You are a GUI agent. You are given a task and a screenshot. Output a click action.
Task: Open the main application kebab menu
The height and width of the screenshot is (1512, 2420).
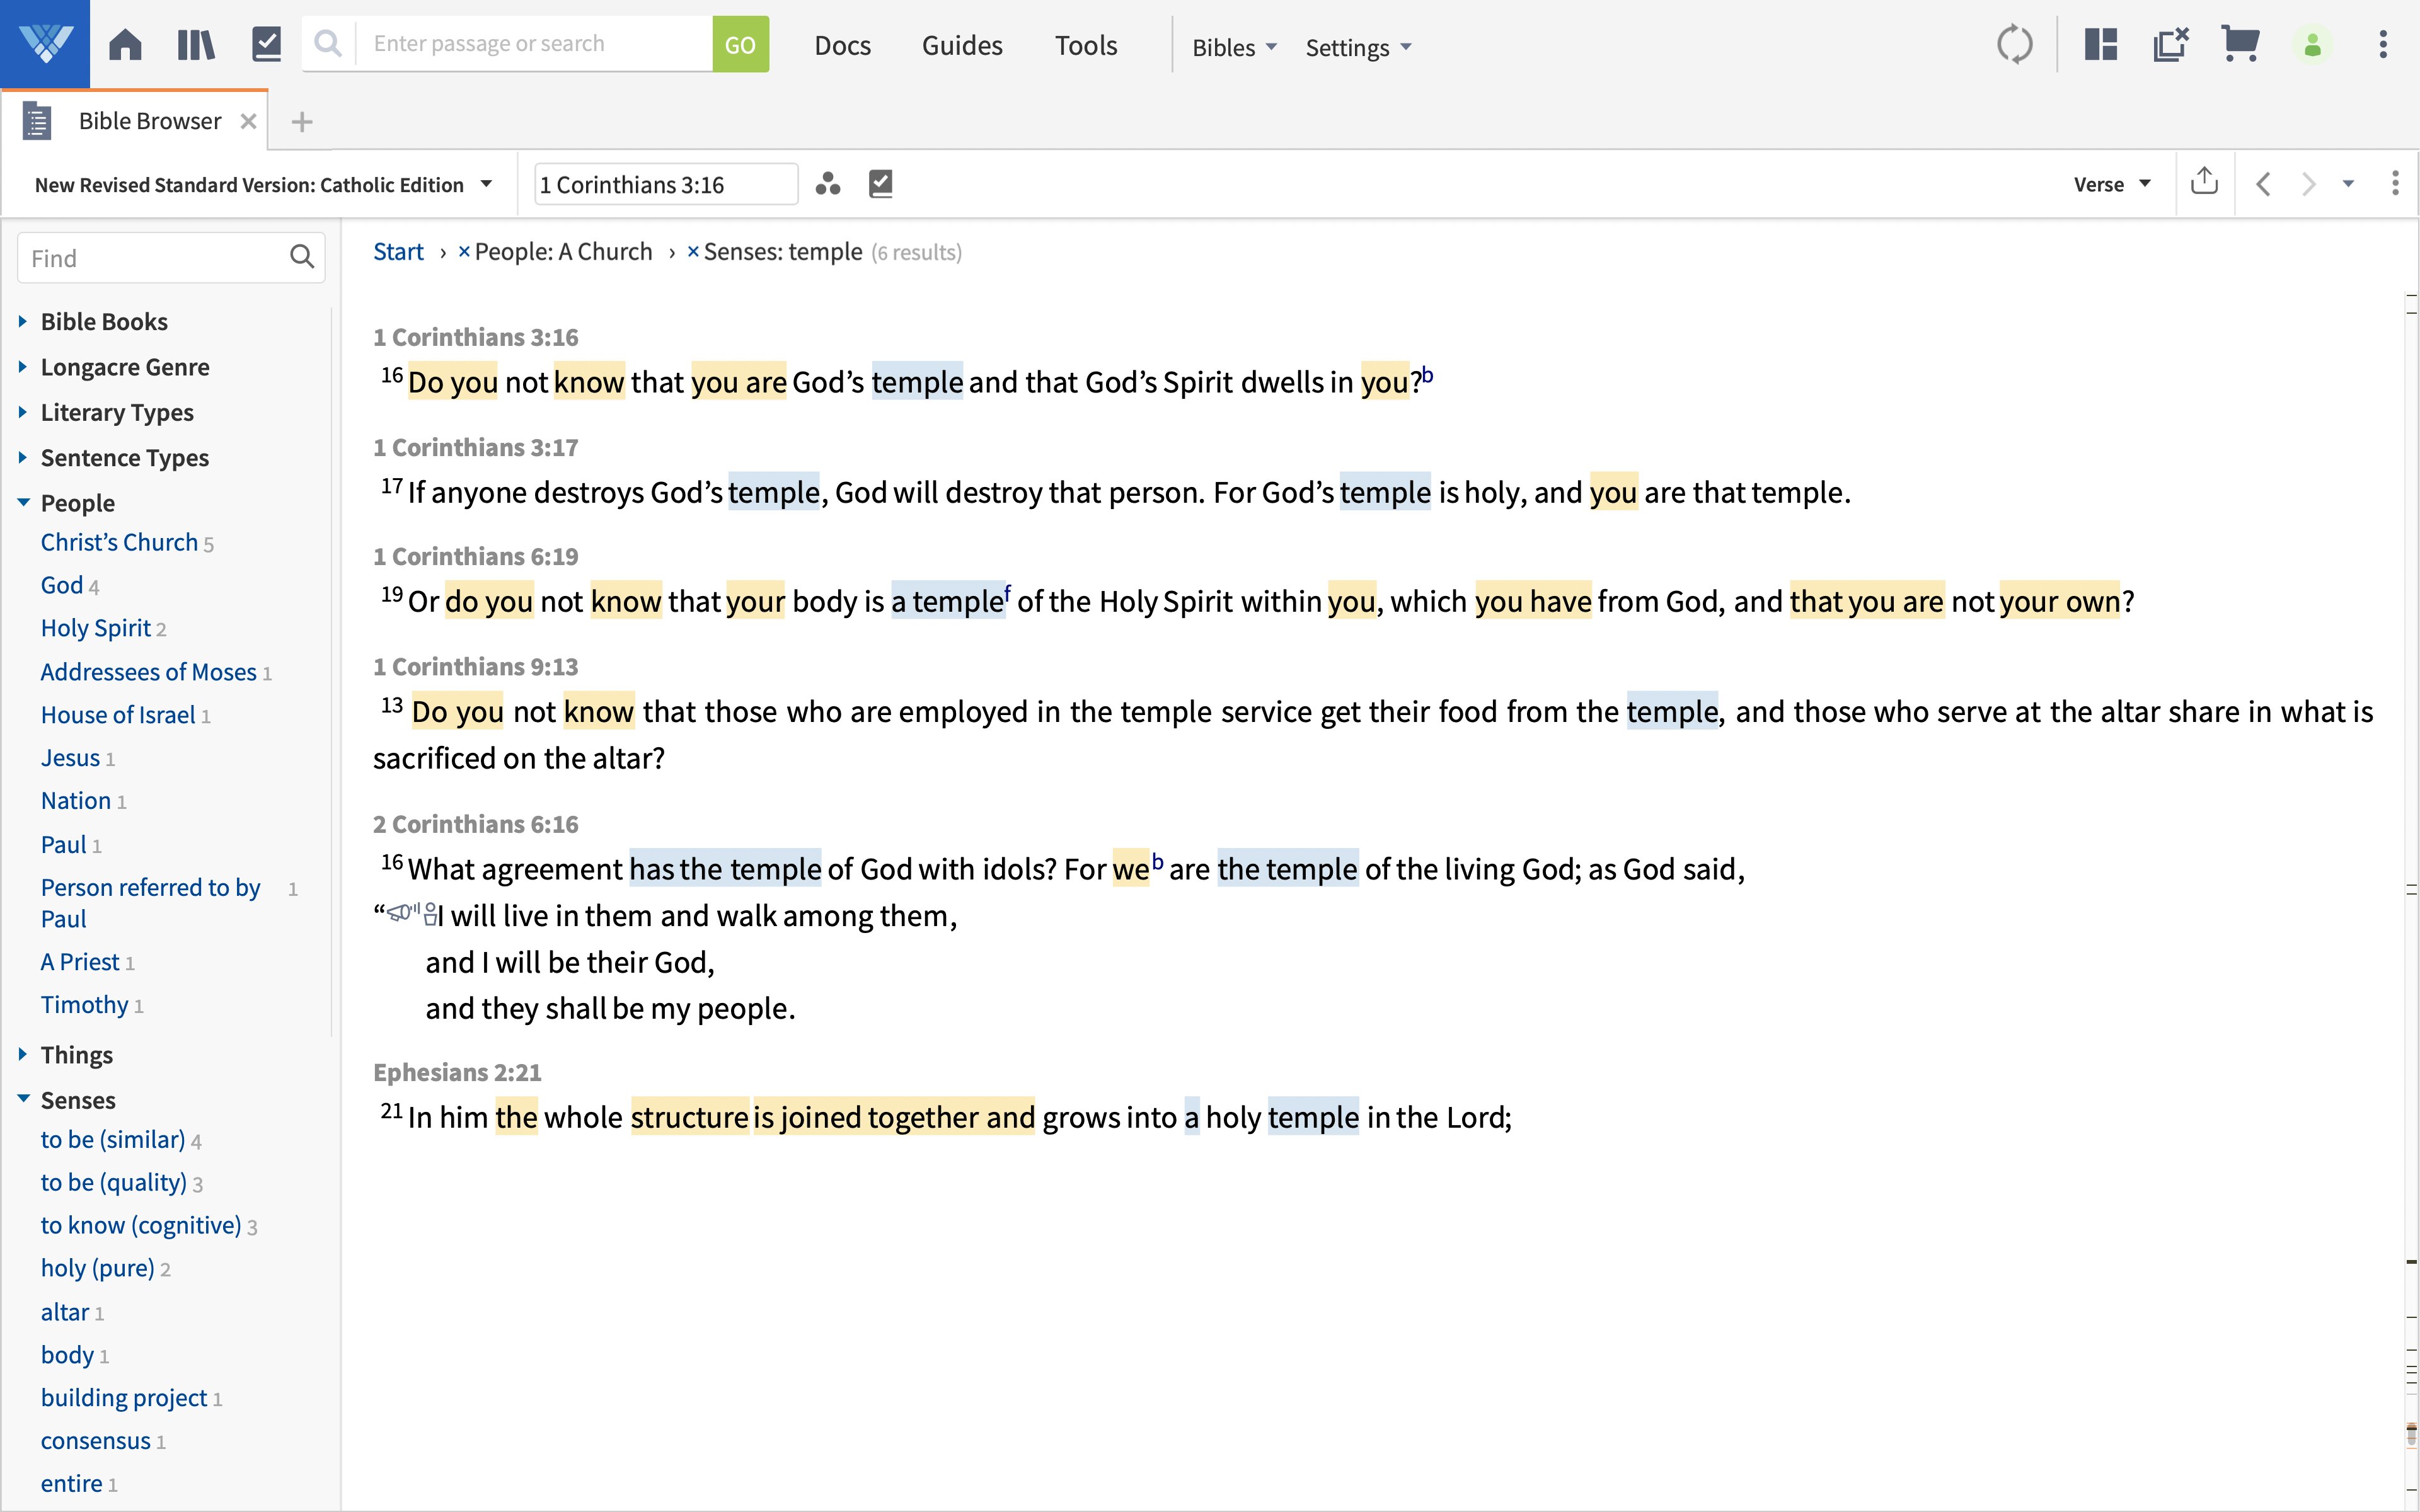pos(2383,45)
